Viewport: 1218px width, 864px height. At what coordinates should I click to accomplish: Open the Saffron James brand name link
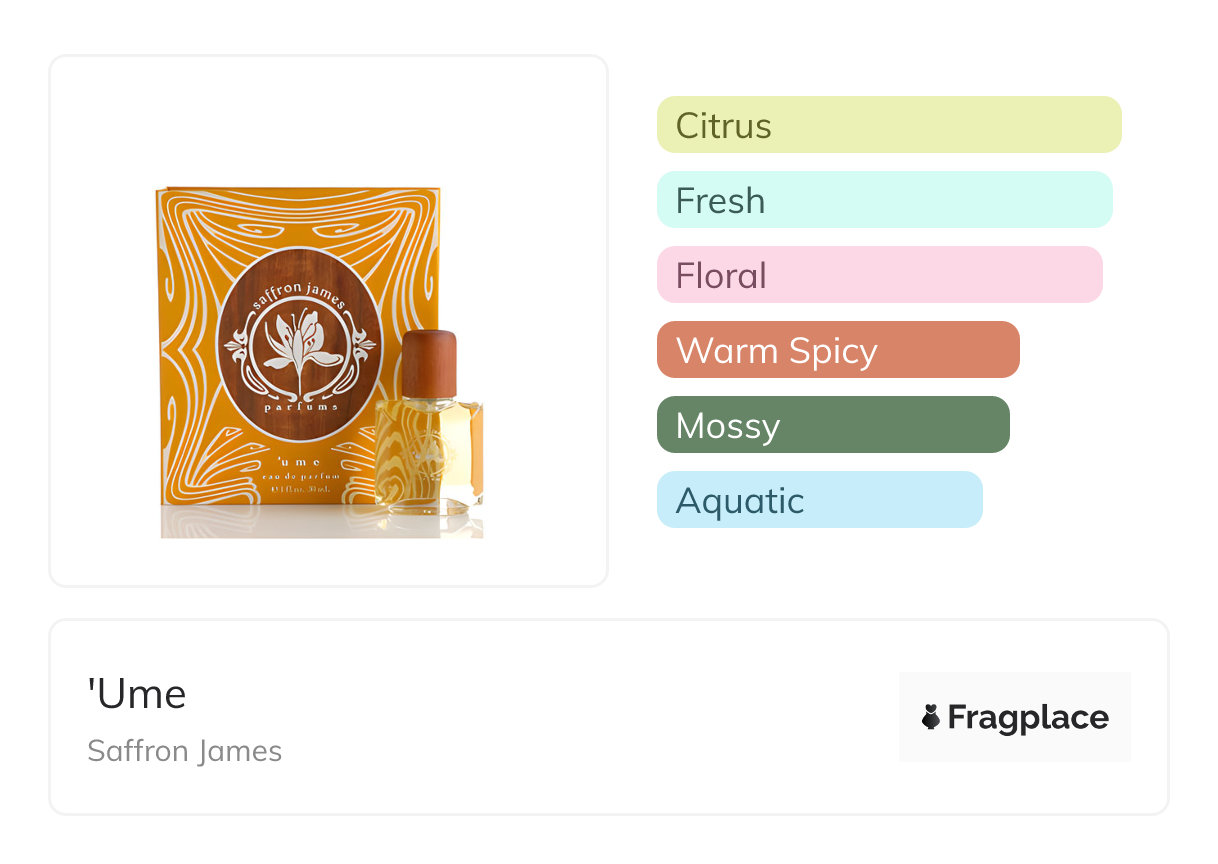pyautogui.click(x=185, y=751)
